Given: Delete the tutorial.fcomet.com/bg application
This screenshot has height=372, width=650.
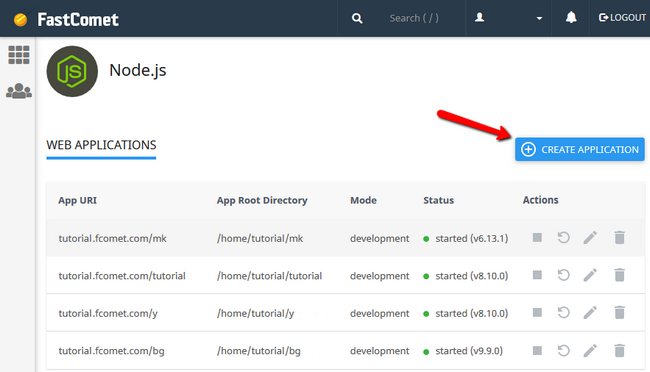Looking at the screenshot, I should point(619,350).
